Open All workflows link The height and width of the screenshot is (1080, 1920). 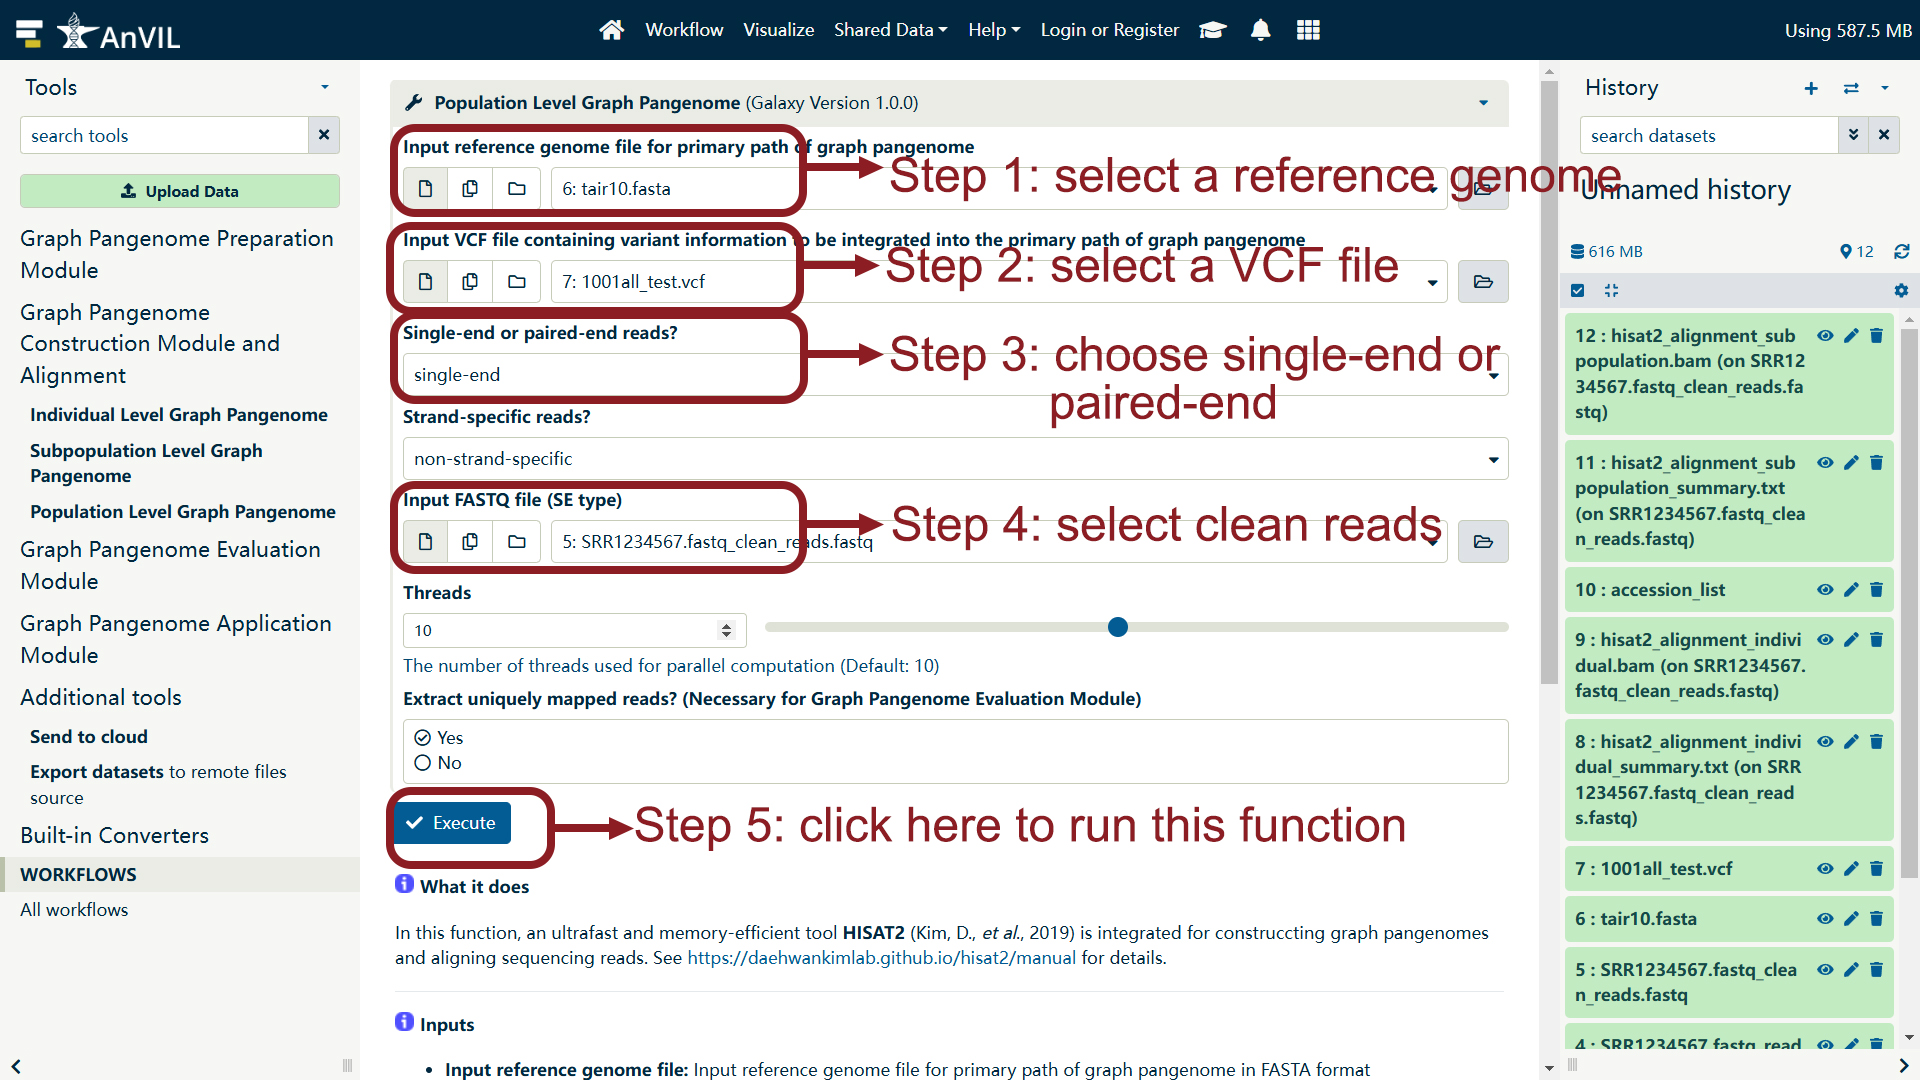[x=74, y=909]
